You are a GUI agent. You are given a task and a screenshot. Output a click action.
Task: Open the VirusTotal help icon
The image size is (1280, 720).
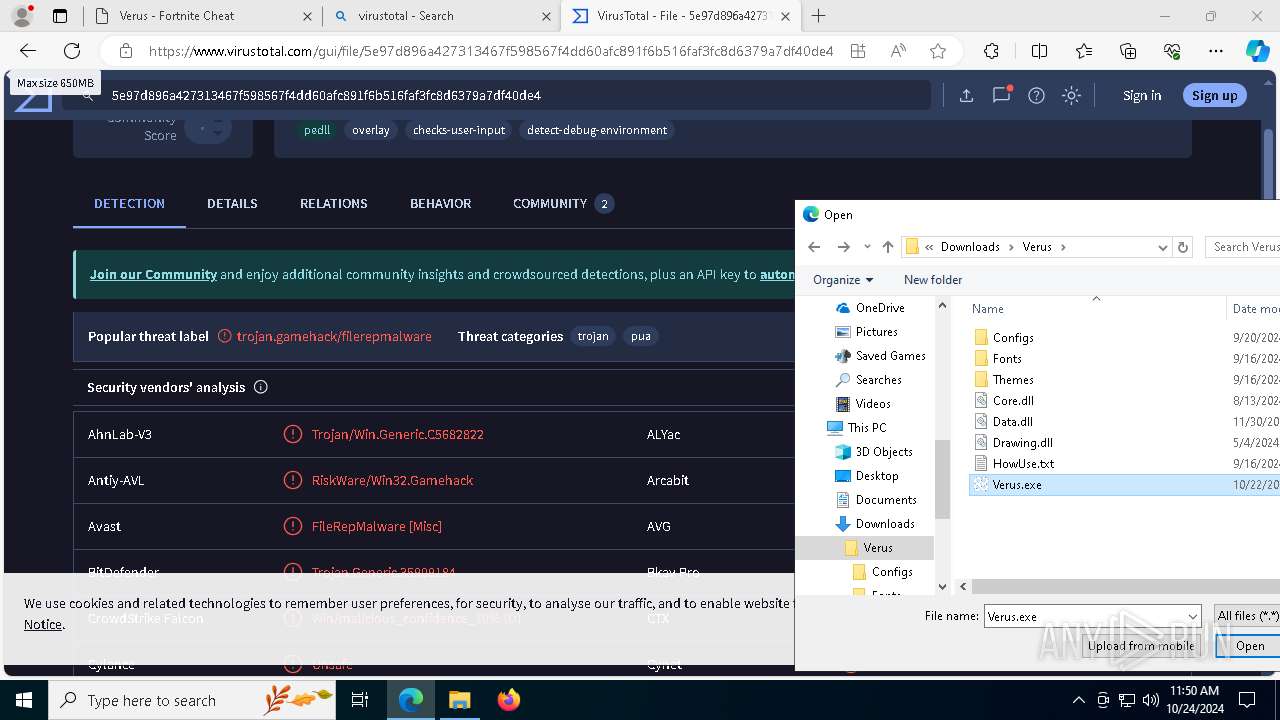[1036, 95]
